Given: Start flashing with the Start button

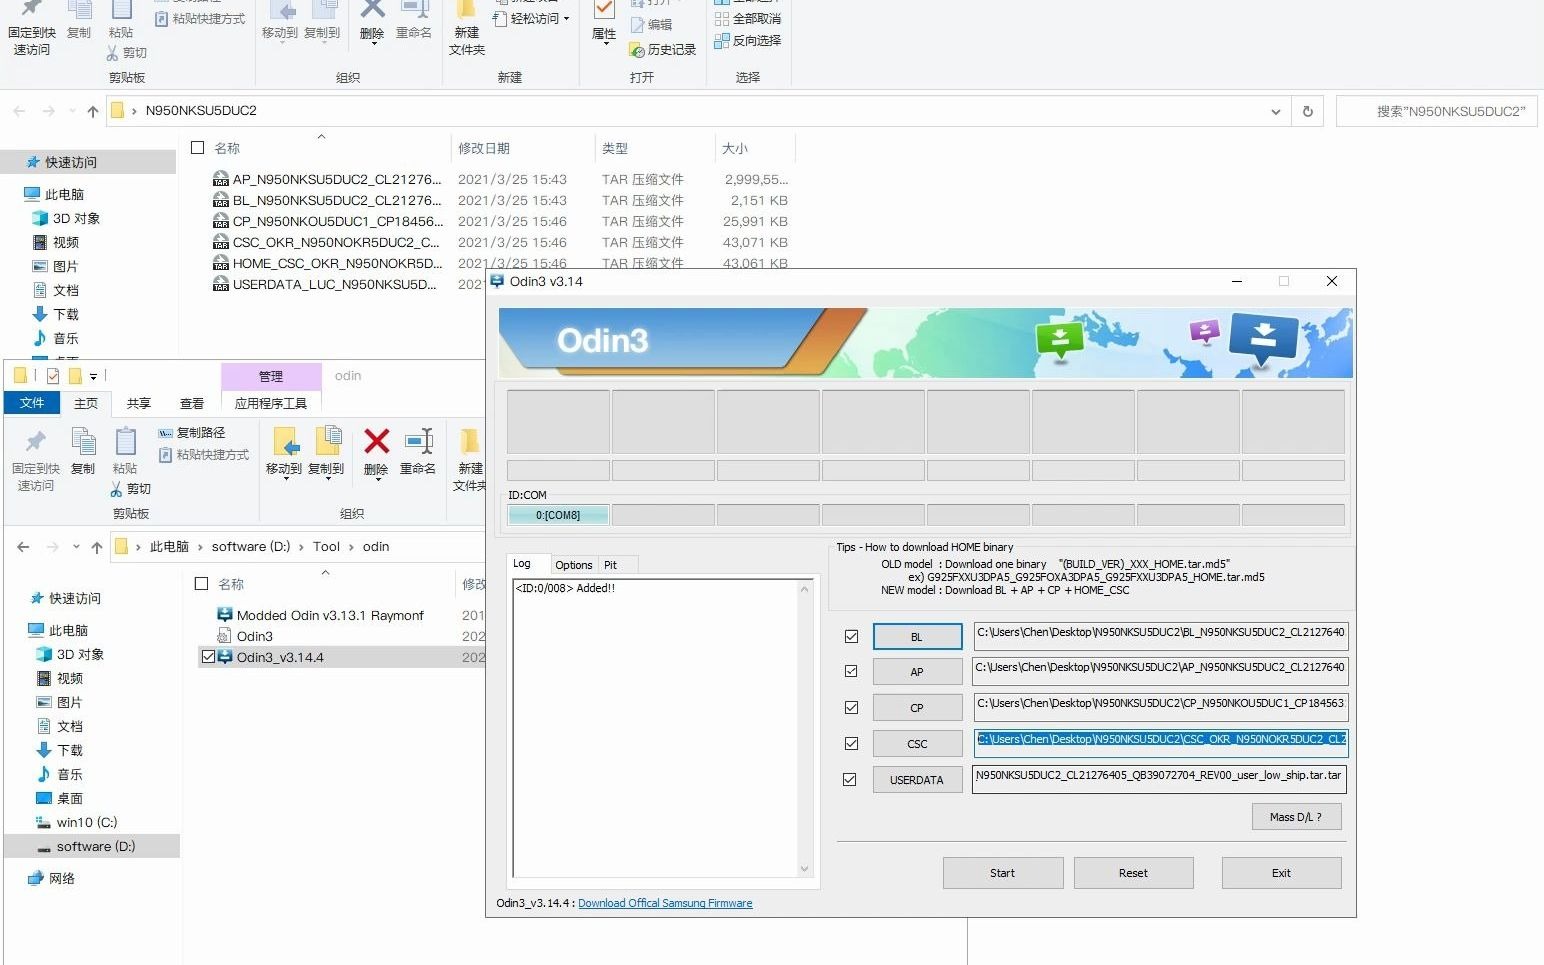Looking at the screenshot, I should [x=1002, y=873].
